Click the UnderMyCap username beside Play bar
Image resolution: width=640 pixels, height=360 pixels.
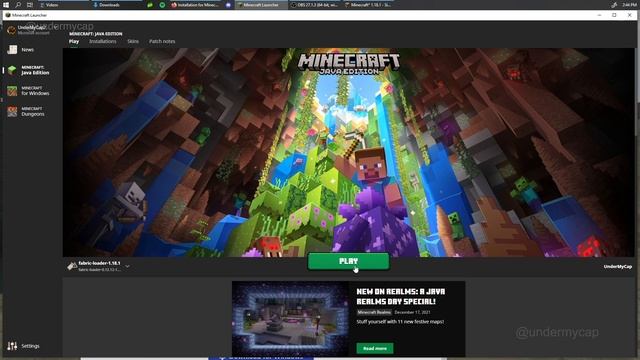(618, 267)
